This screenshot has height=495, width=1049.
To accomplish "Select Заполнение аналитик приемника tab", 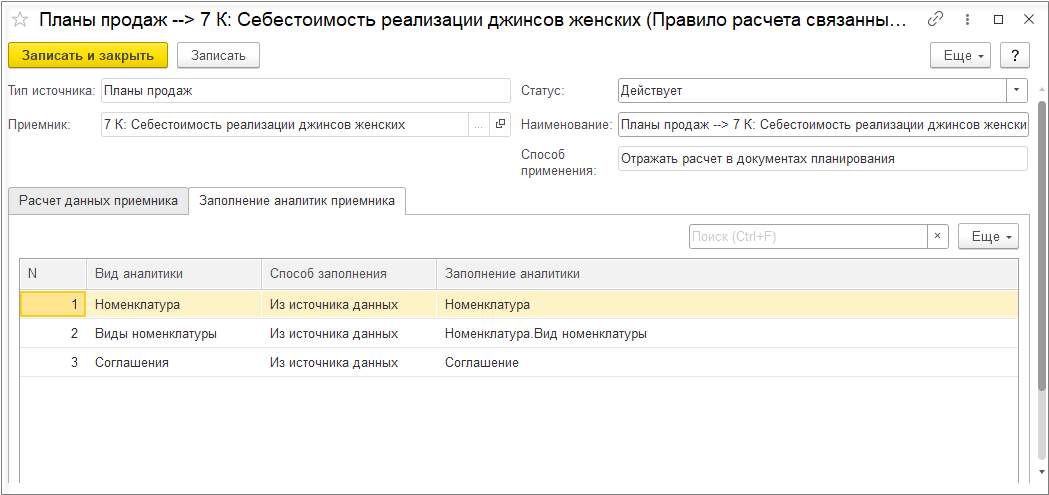I will 297,201.
